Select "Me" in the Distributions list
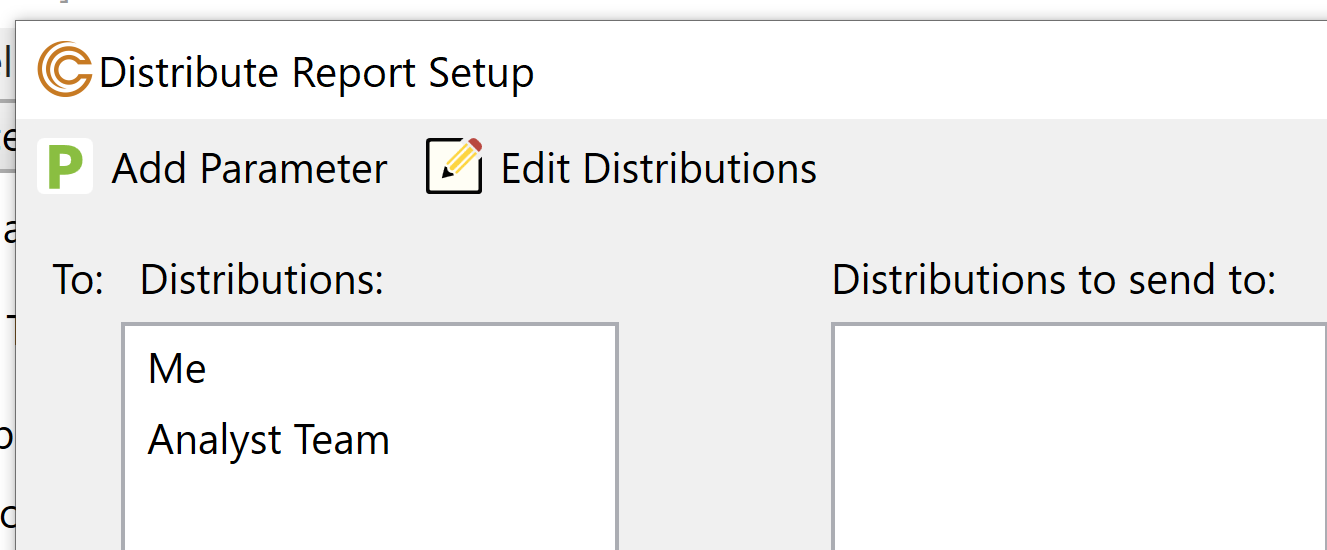Image resolution: width=1327 pixels, height=550 pixels. click(x=177, y=369)
